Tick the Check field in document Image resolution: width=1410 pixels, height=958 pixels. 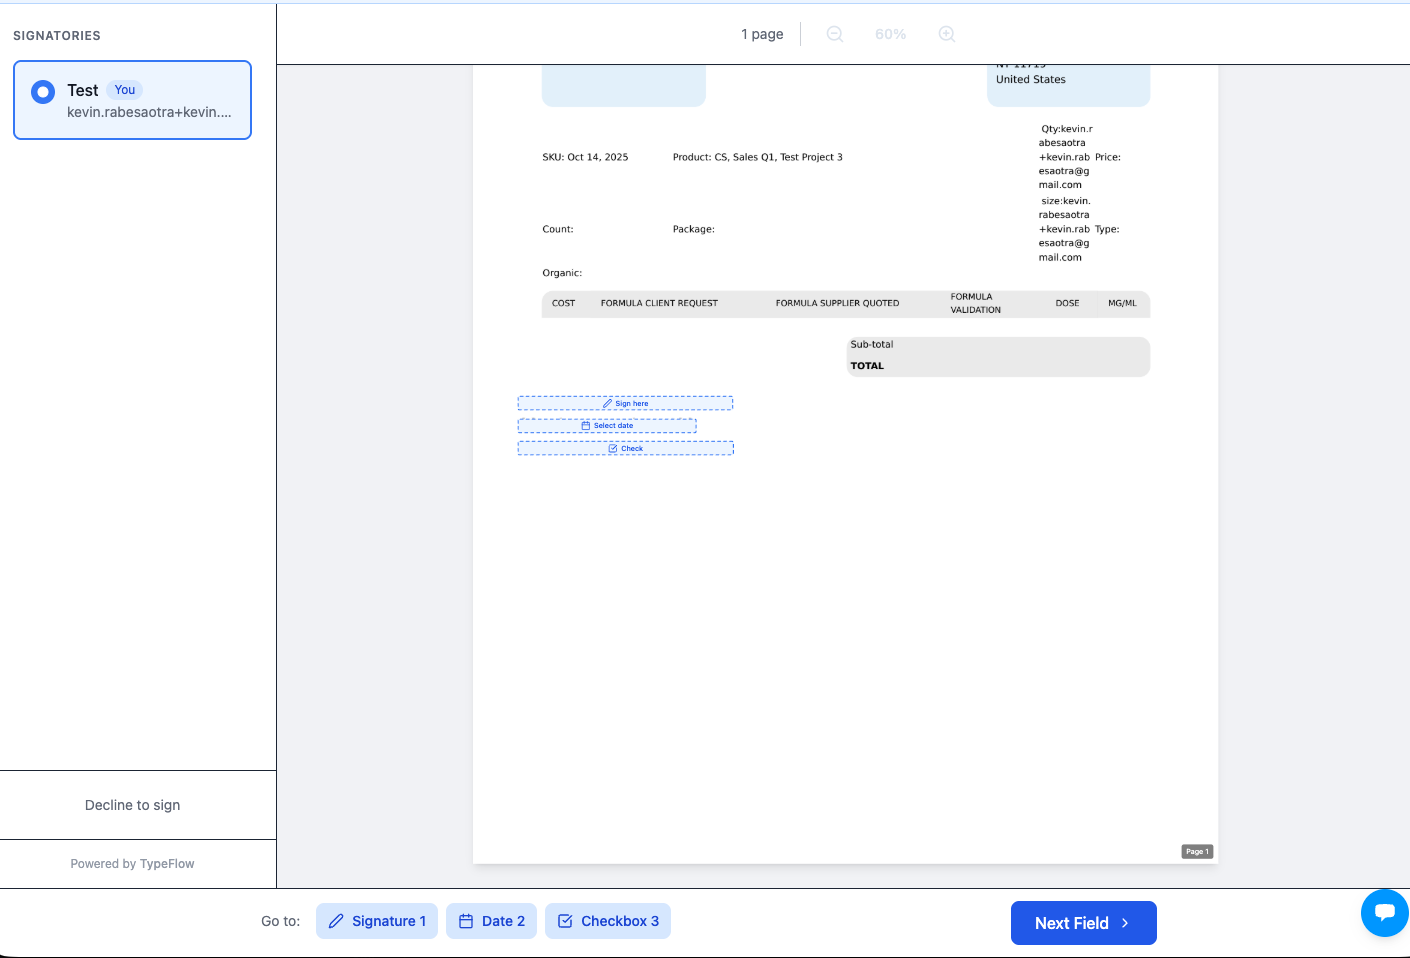click(x=625, y=448)
